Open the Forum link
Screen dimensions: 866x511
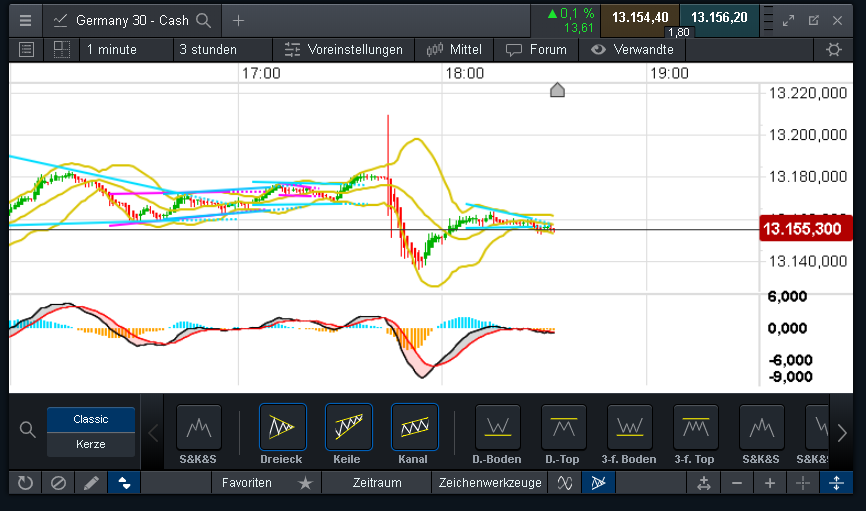click(537, 49)
